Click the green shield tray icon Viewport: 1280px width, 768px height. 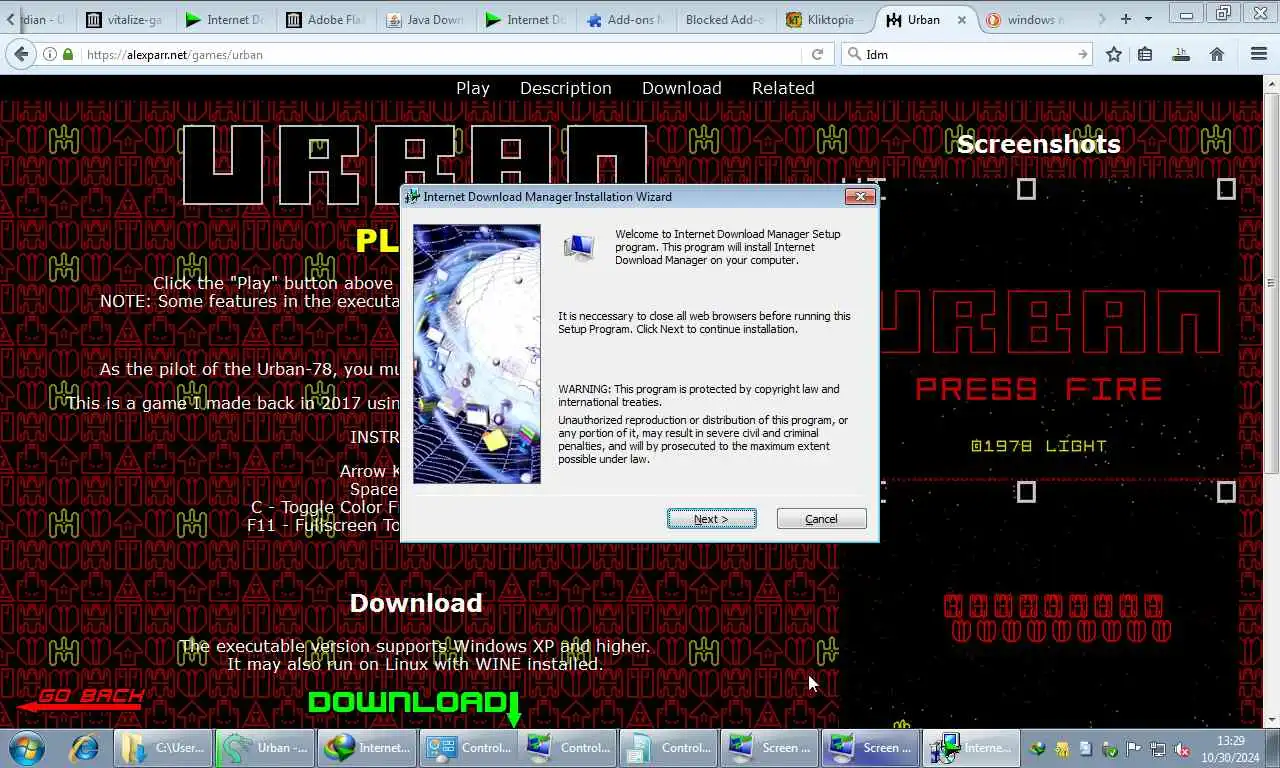point(1109,749)
